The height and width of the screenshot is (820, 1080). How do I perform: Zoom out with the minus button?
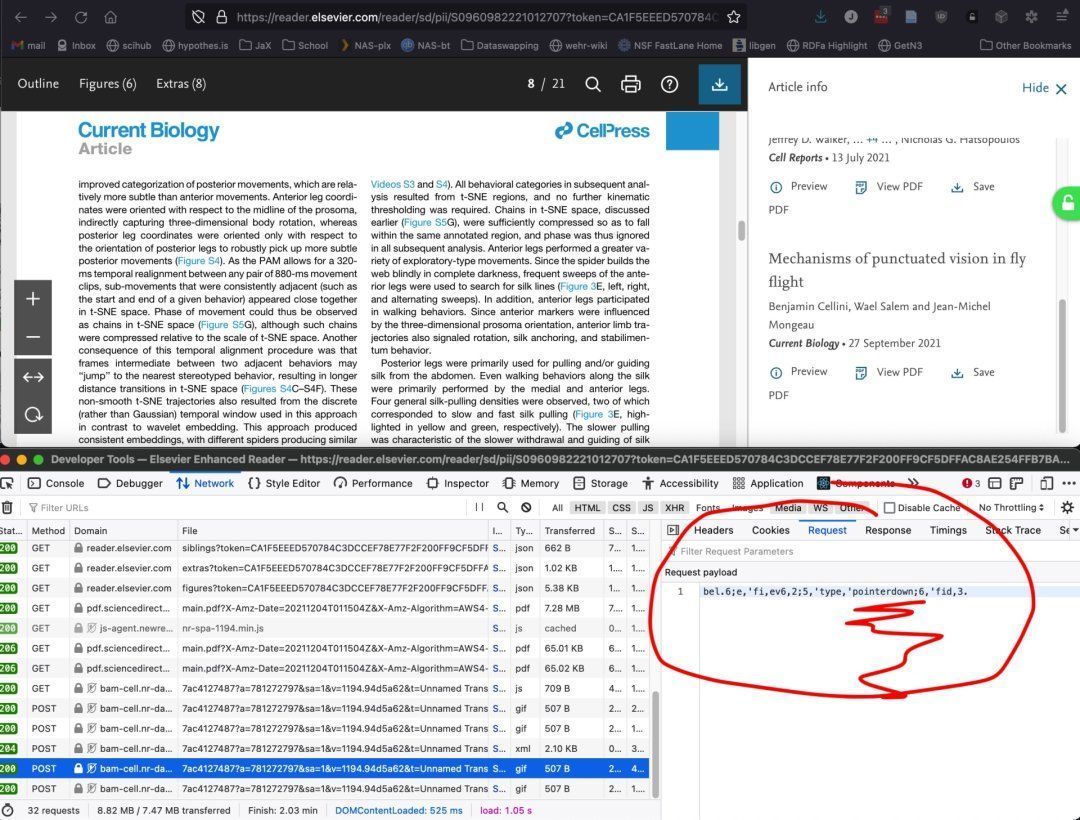point(33,337)
